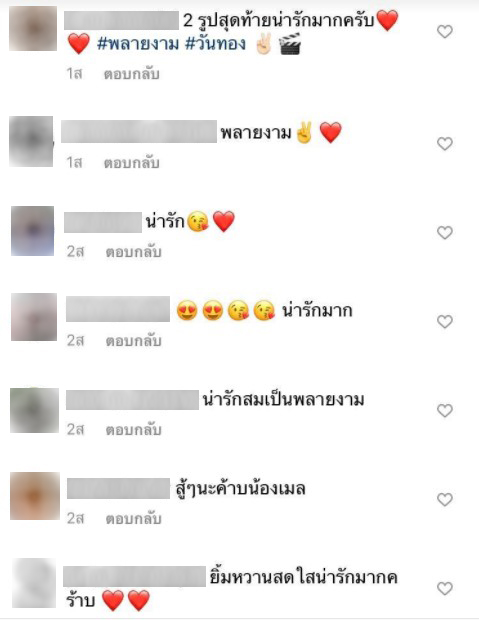The image size is (479, 620).
Task: Reply to the น่ารักสมเป็นพลายงาม comment
Action: tap(133, 429)
